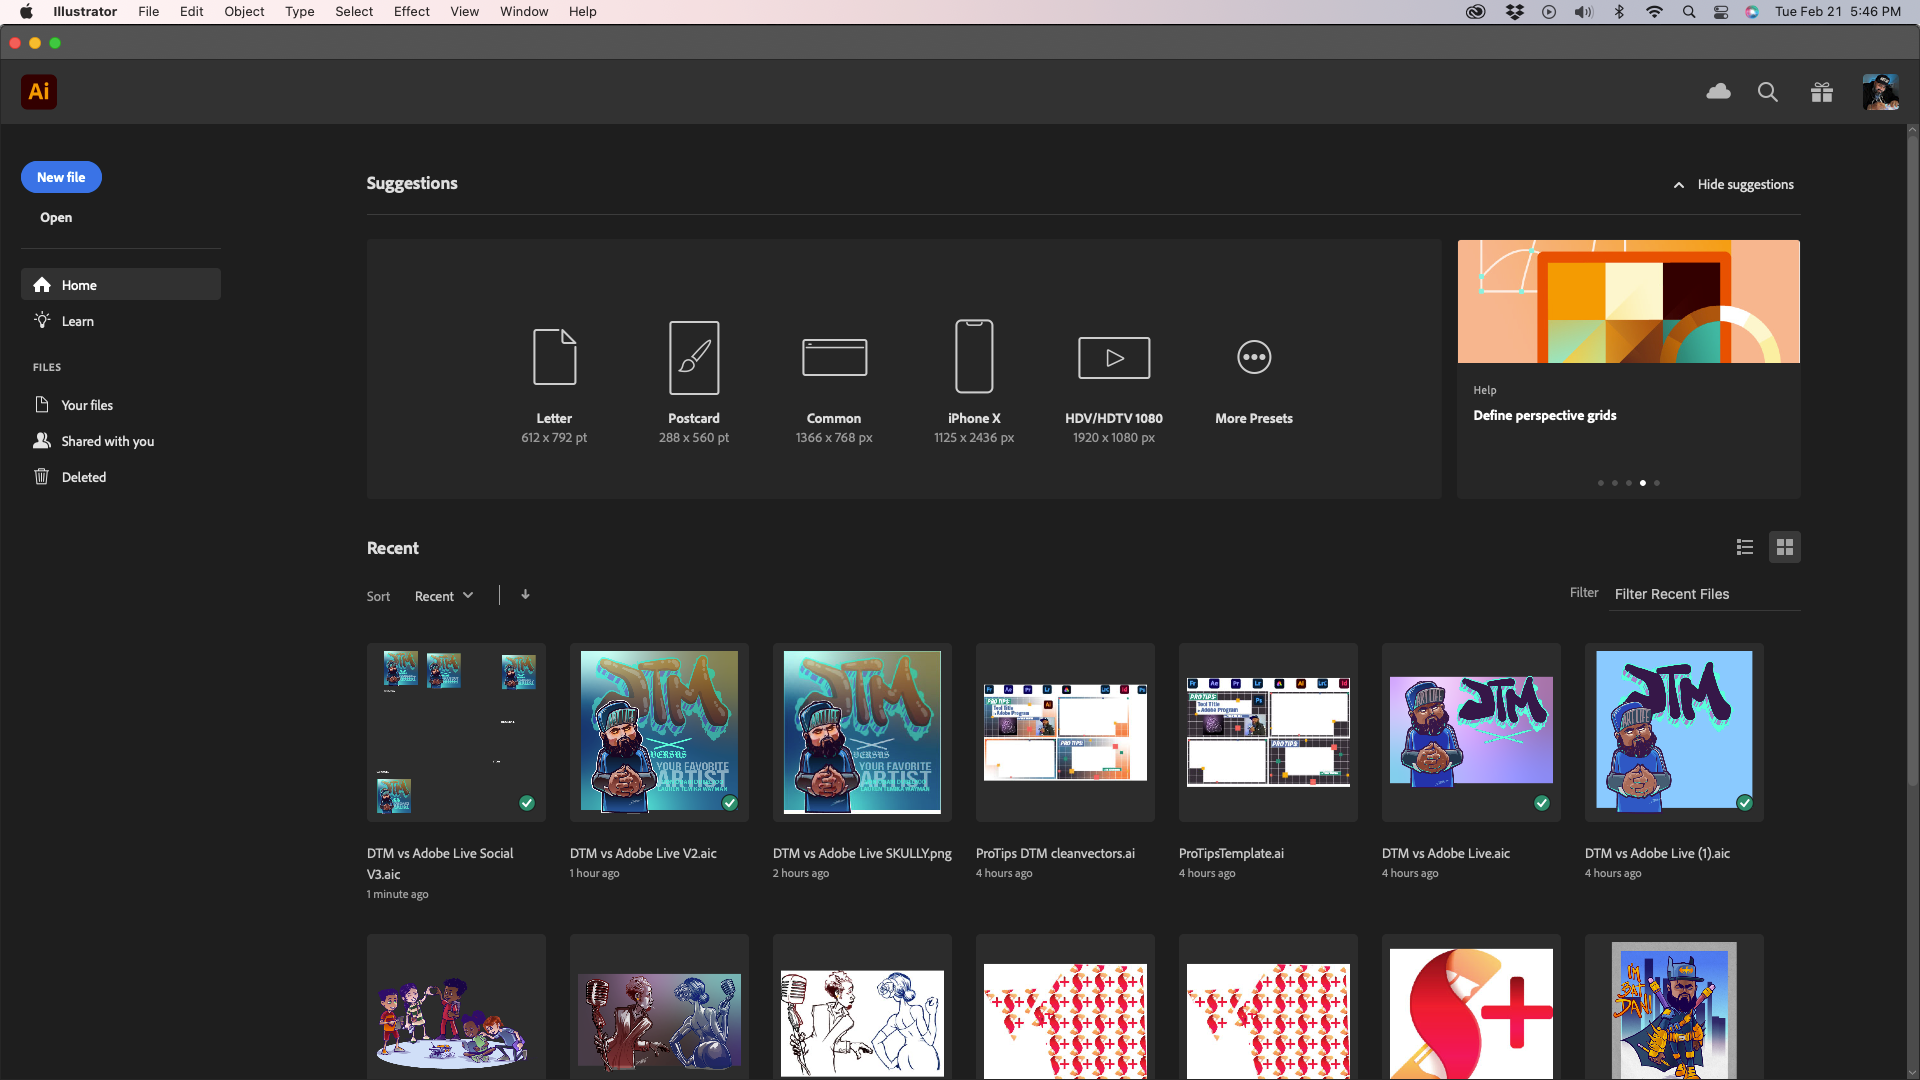1920x1080 pixels.
Task: Open the Effect menu
Action: [x=412, y=12]
